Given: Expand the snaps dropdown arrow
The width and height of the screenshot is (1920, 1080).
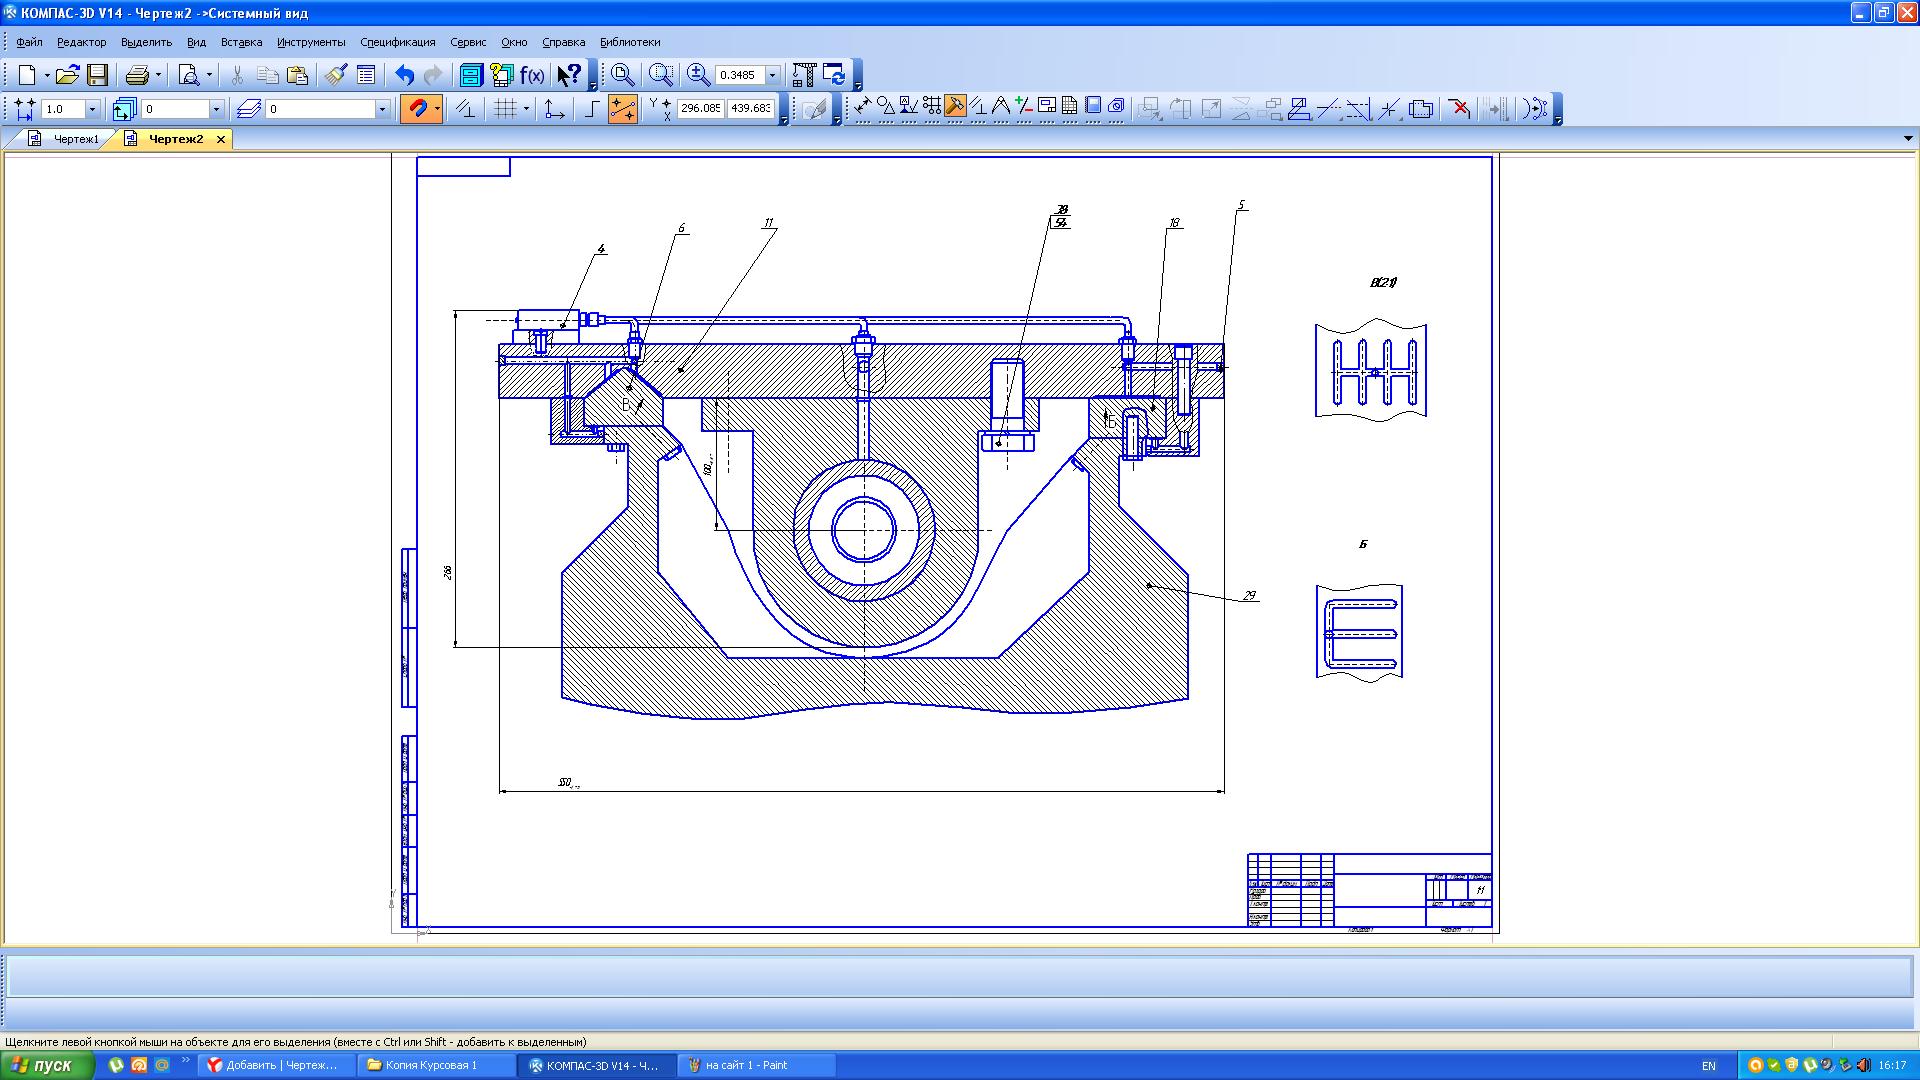Looking at the screenshot, I should (437, 110).
